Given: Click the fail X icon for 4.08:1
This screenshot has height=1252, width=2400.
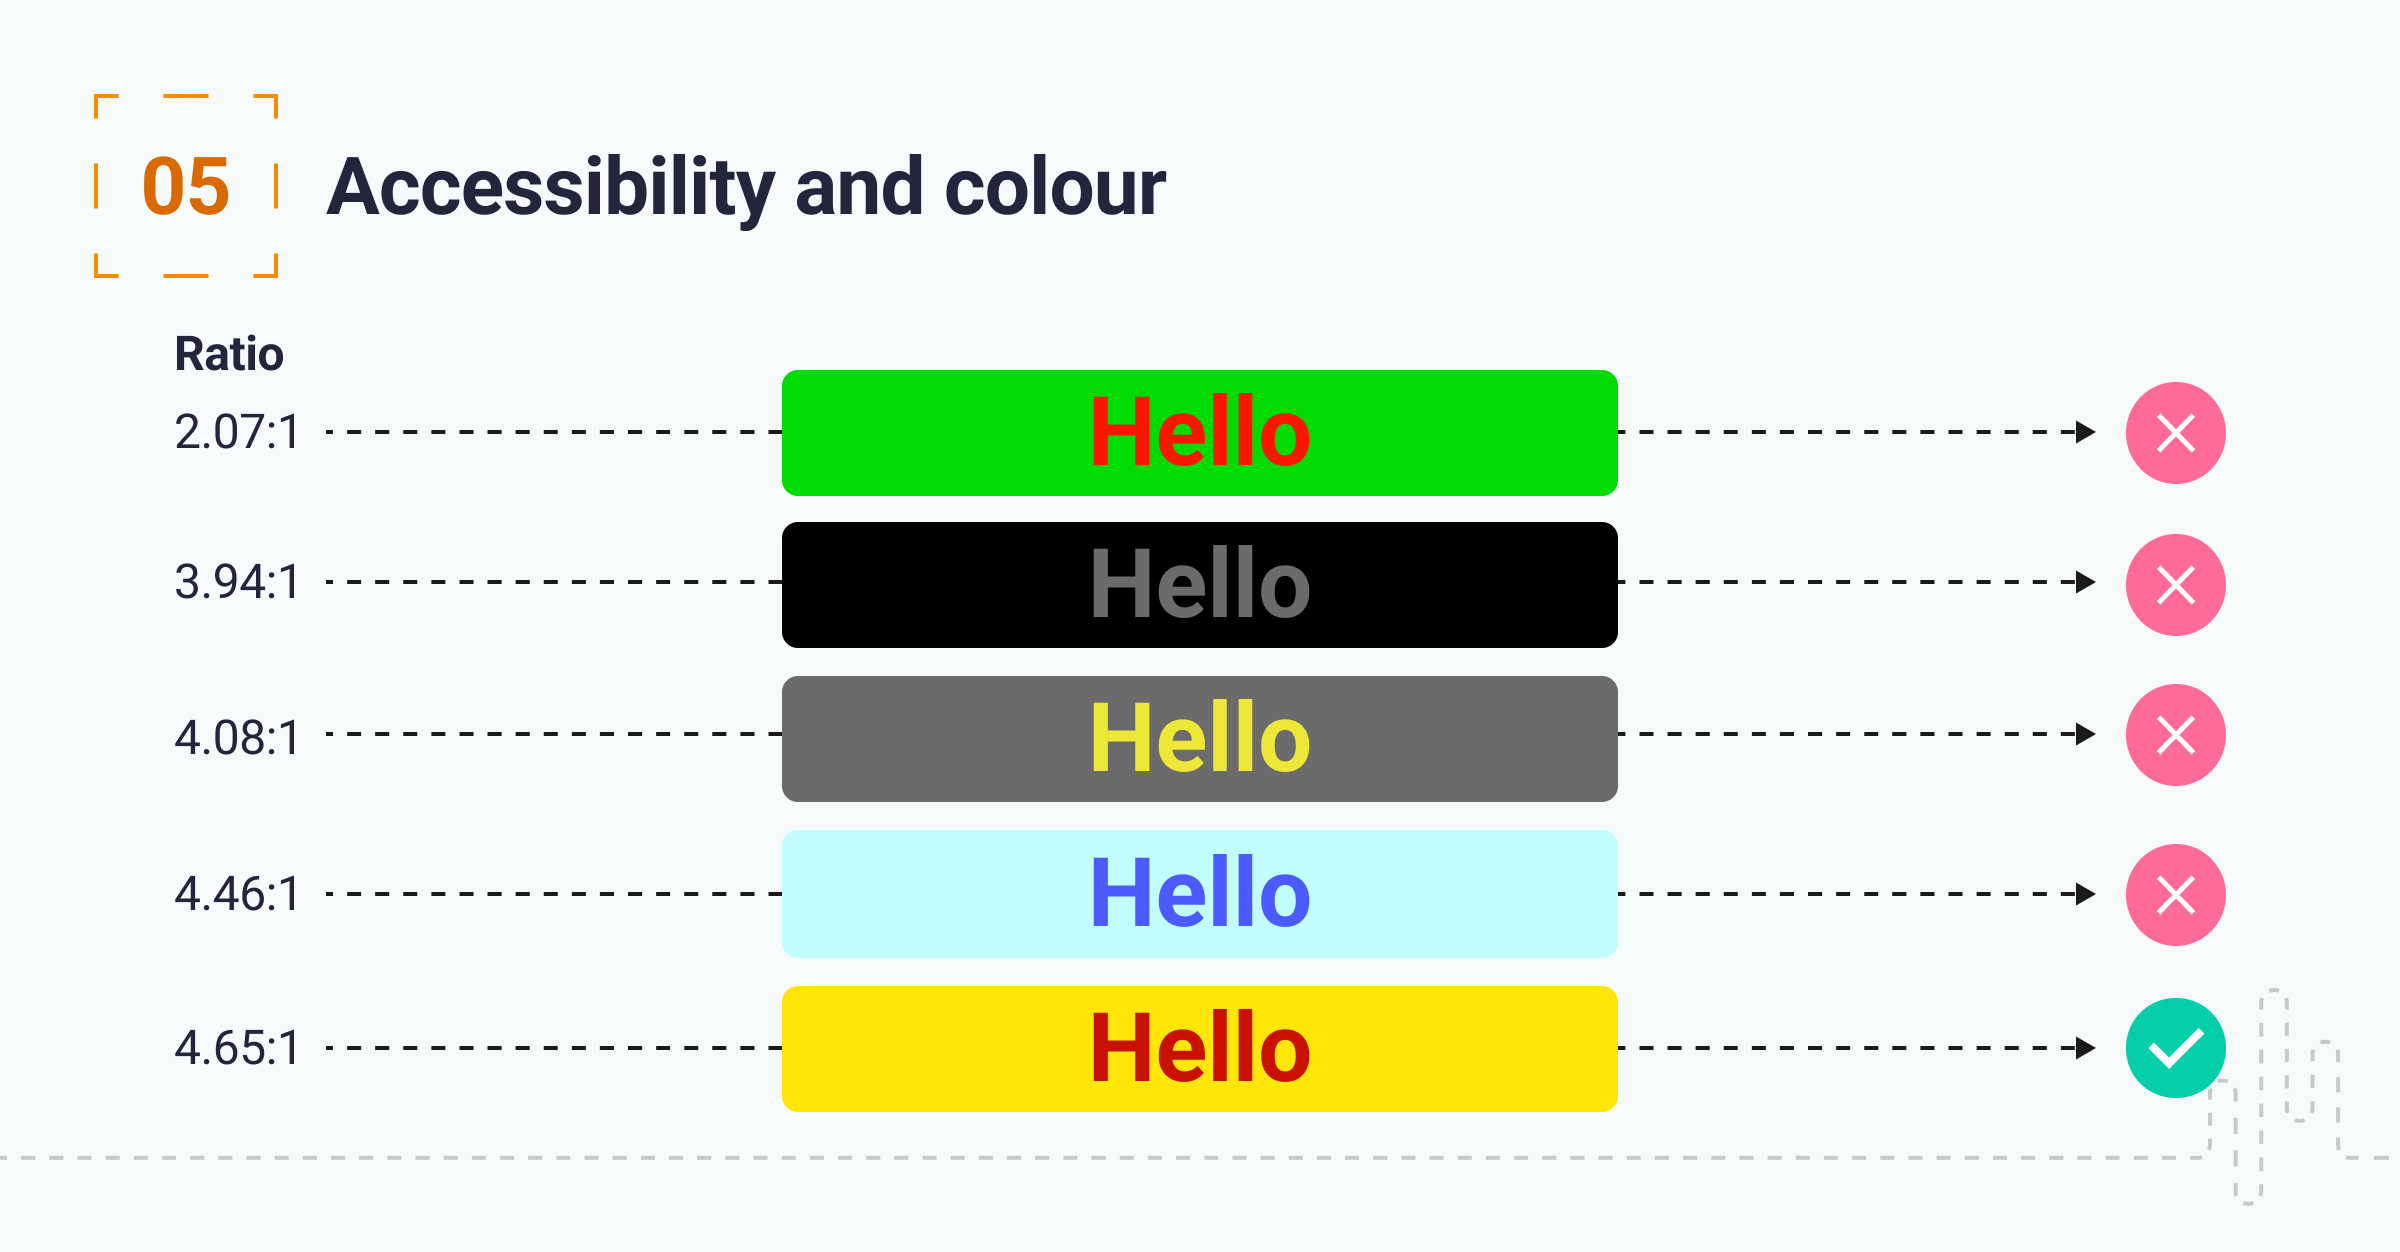Looking at the screenshot, I should [2175, 735].
